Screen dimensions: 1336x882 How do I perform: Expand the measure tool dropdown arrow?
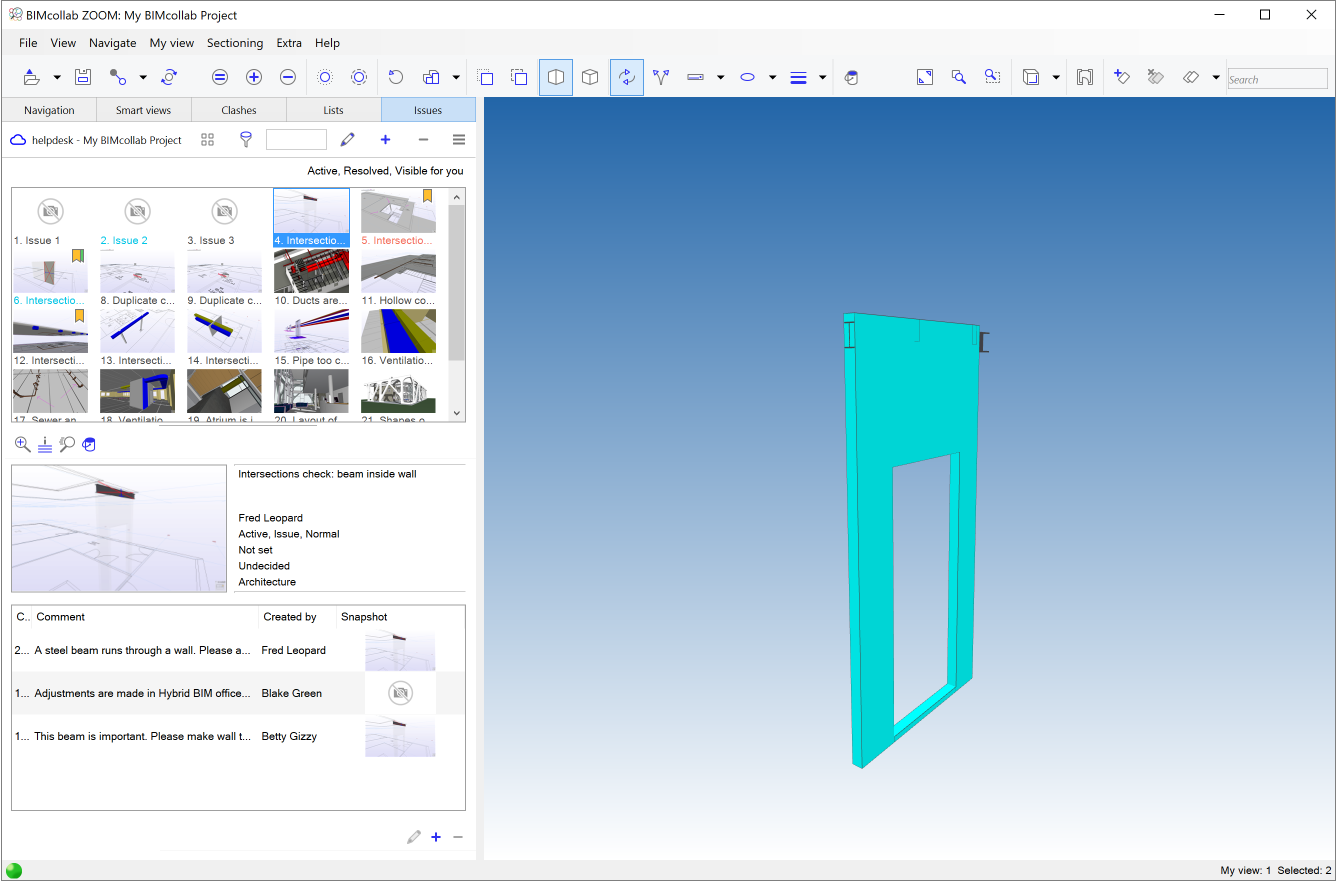click(720, 78)
